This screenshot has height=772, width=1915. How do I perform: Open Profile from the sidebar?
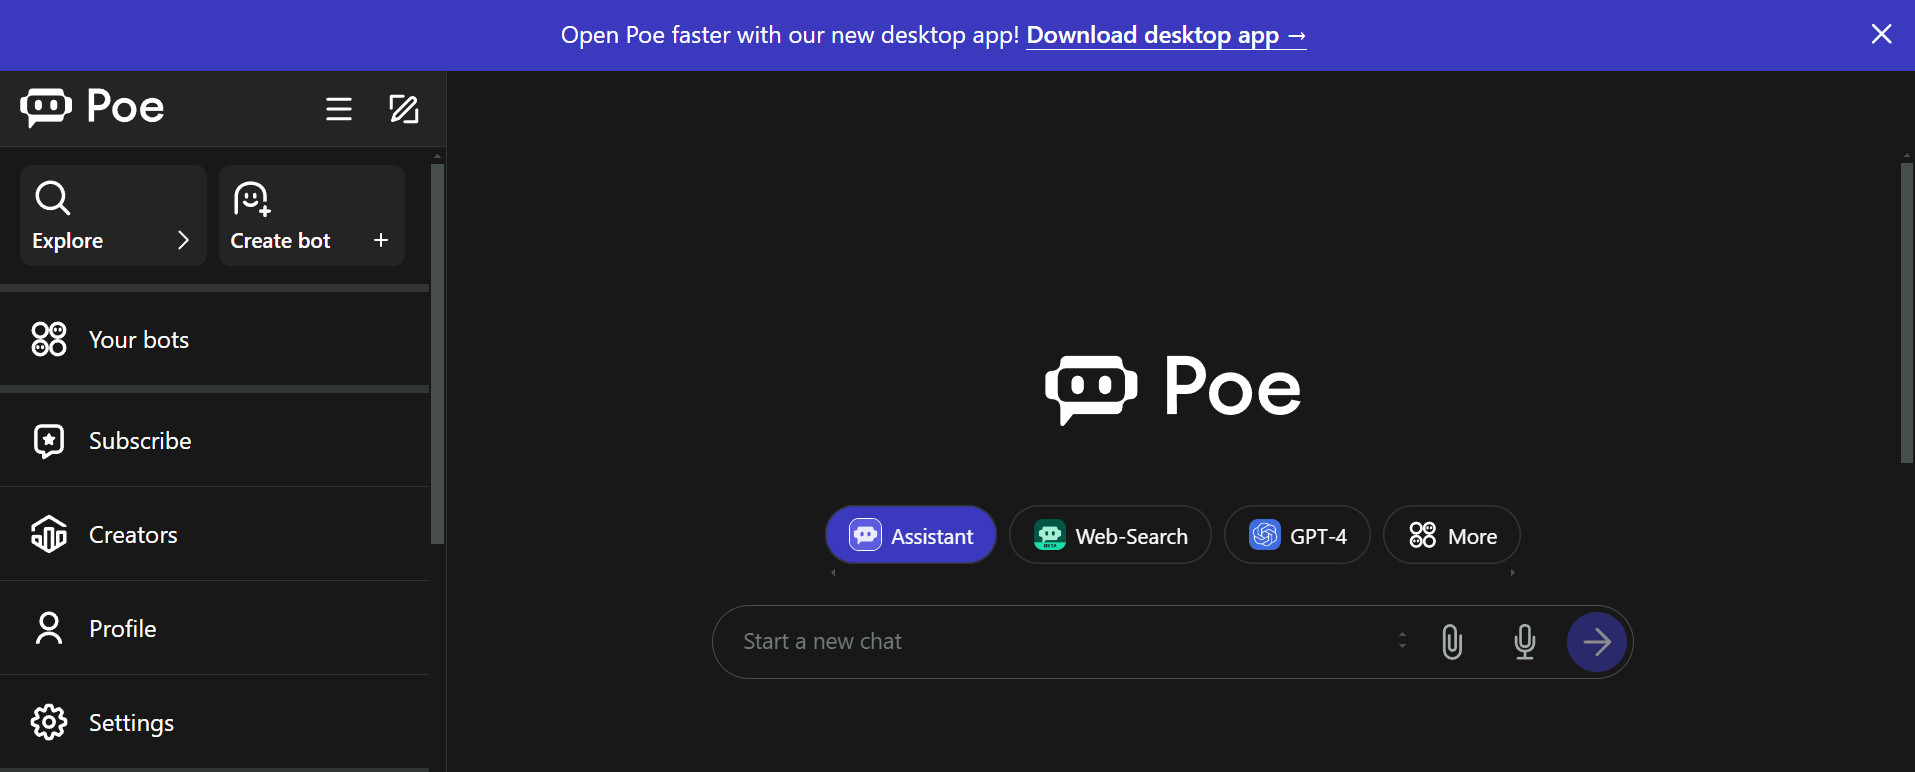point(214,628)
